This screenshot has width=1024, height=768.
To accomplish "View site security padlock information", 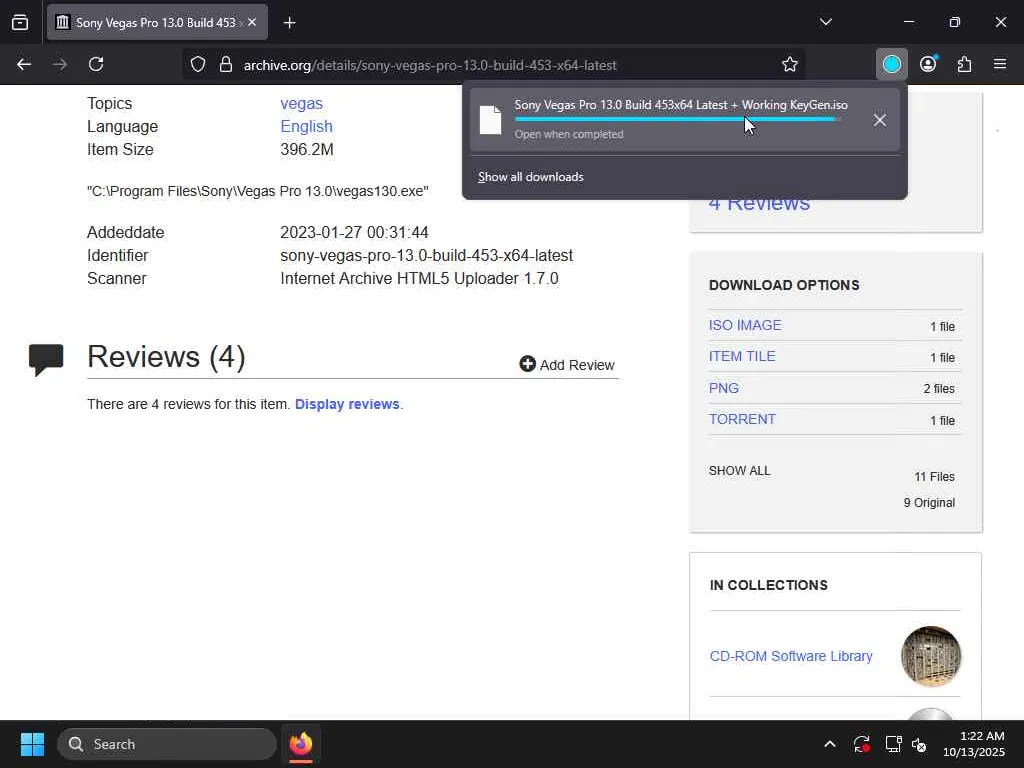I will click(x=226, y=64).
